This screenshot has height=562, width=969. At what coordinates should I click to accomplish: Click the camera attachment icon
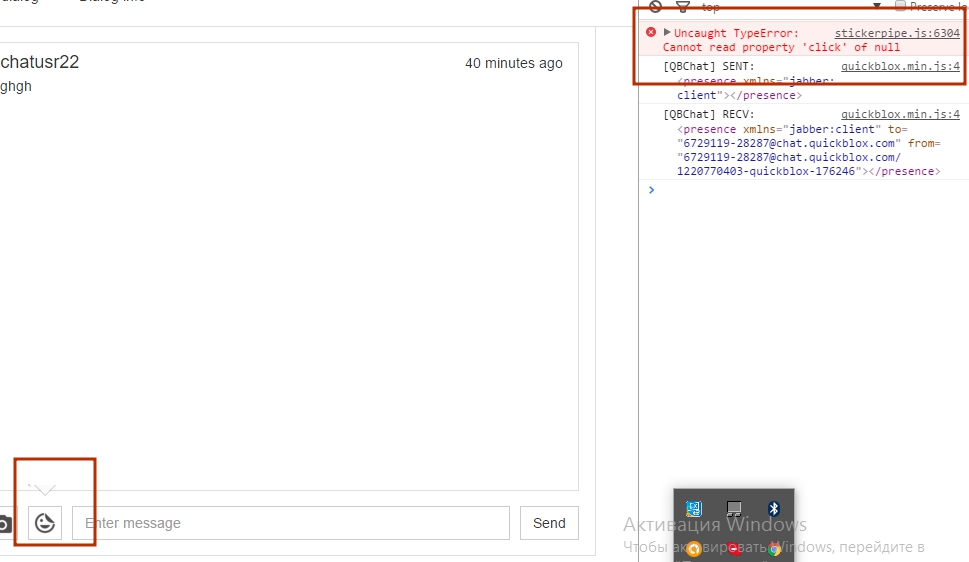pos(5,524)
